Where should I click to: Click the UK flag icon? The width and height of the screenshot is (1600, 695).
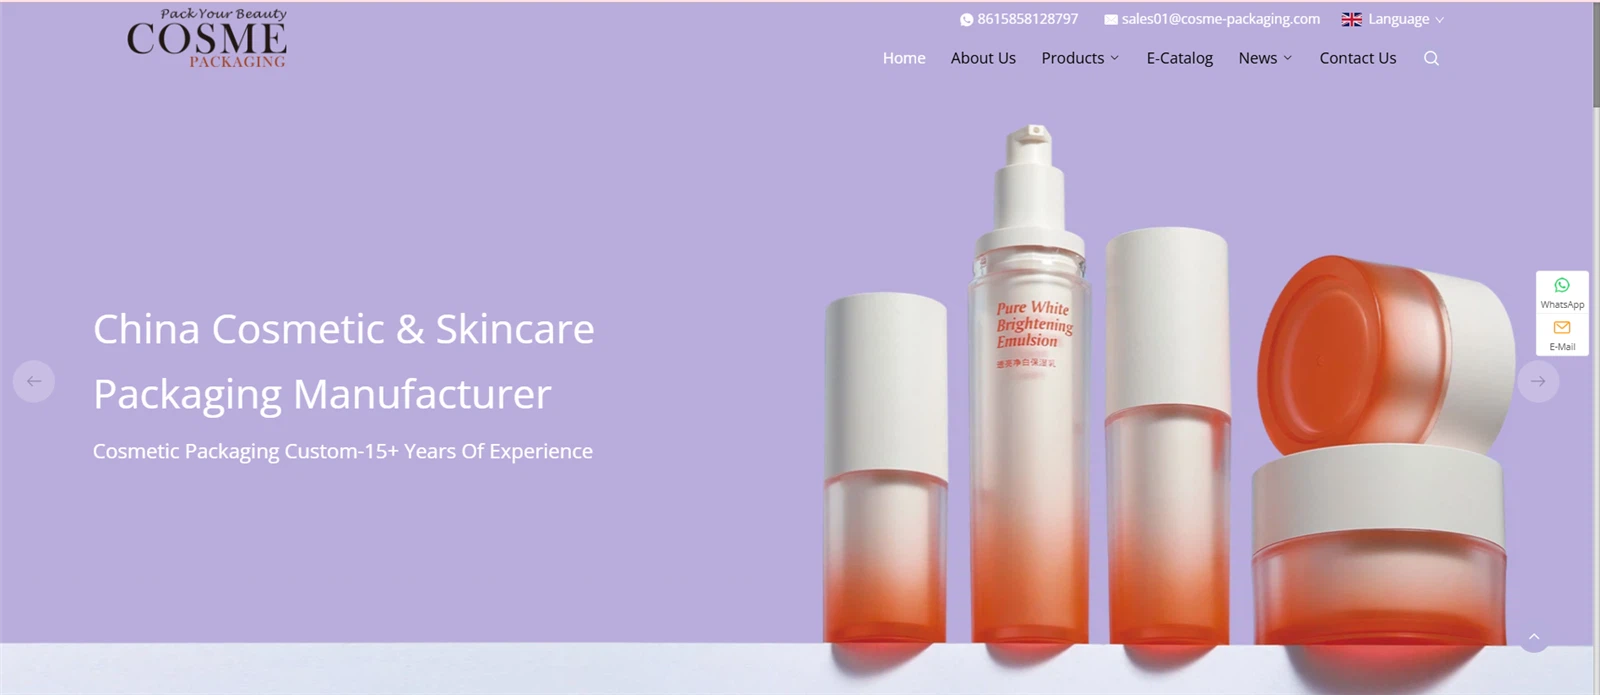pos(1352,19)
